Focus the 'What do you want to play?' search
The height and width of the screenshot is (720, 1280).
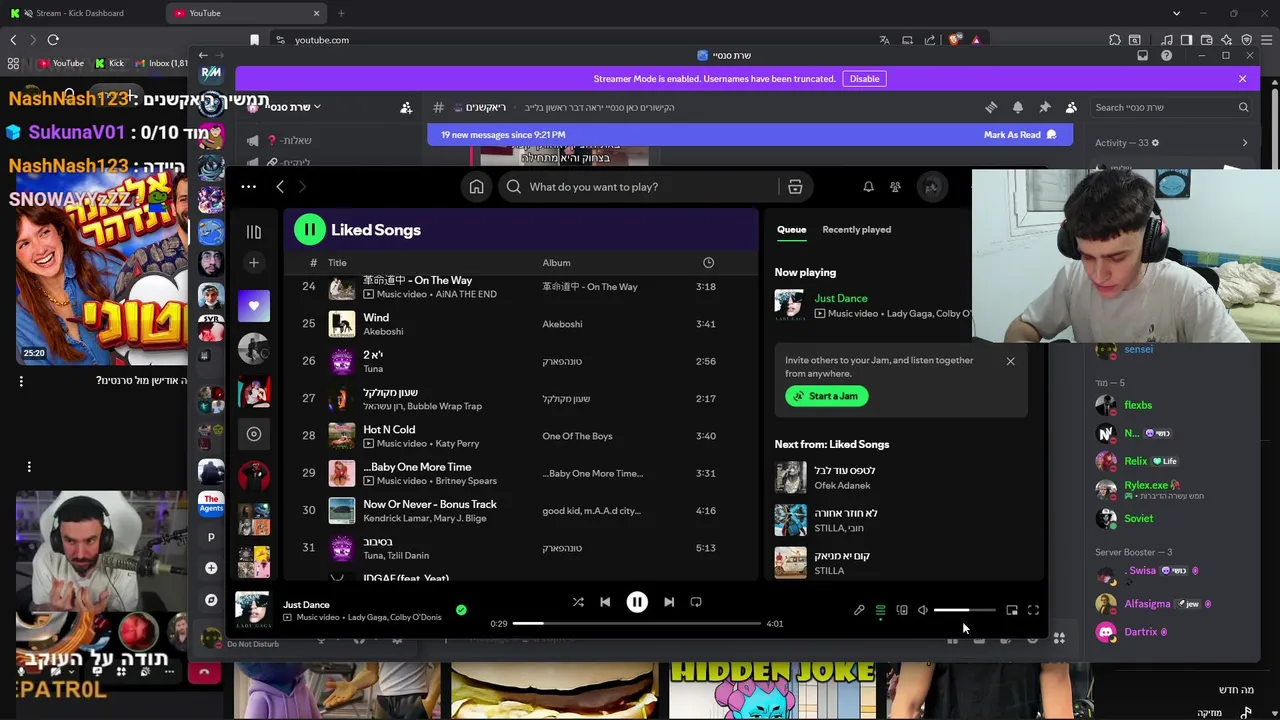tap(640, 187)
